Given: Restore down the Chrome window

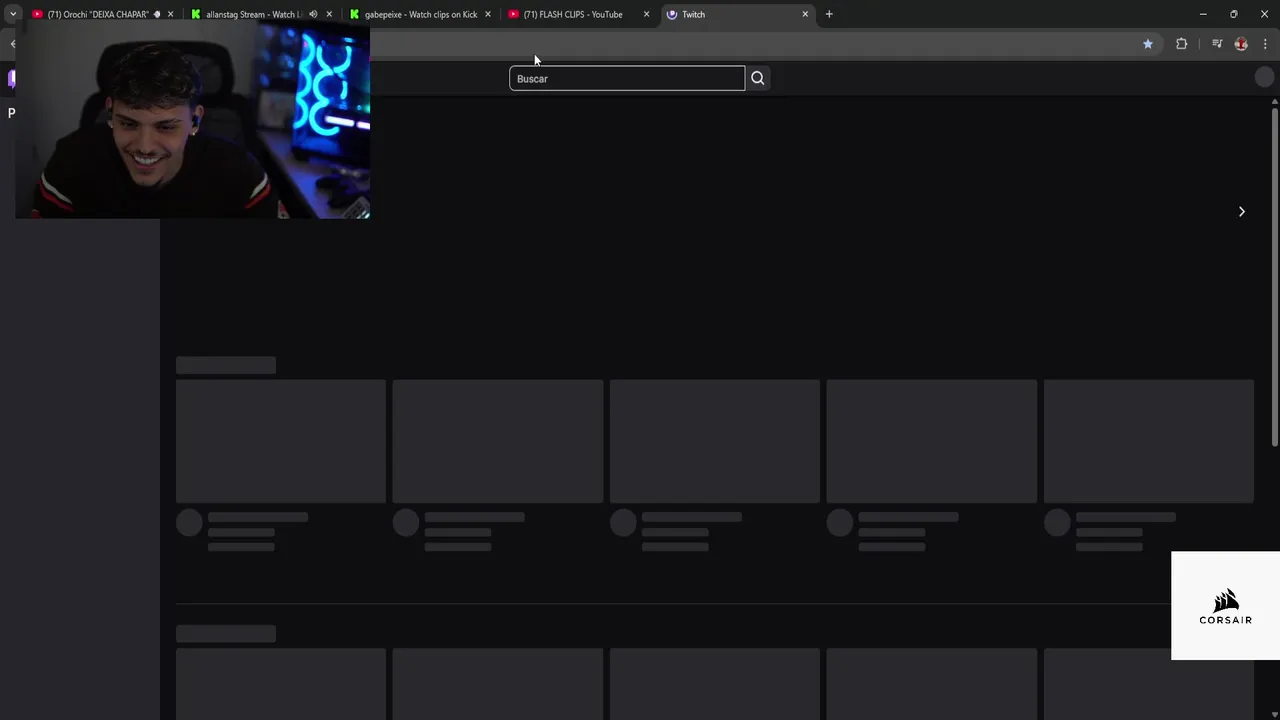Looking at the screenshot, I should [x=1233, y=14].
